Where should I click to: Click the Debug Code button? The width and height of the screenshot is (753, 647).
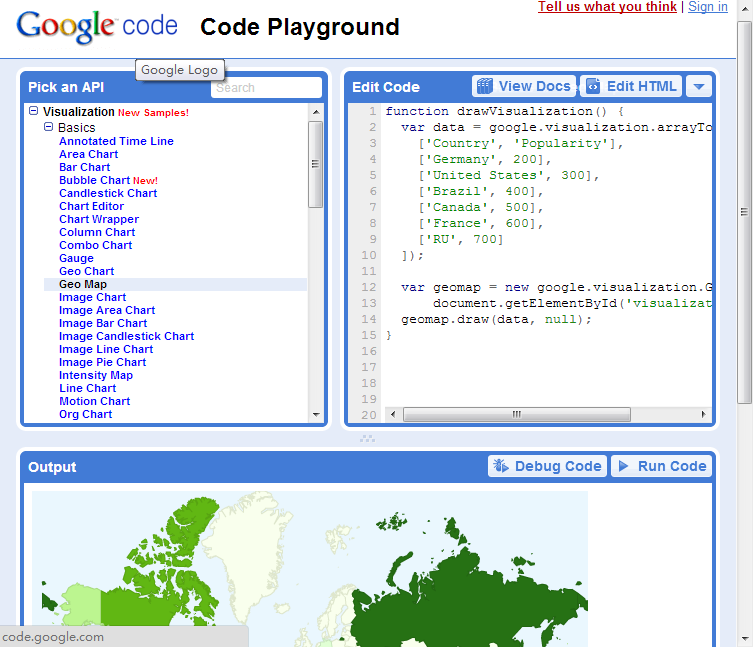click(x=547, y=466)
